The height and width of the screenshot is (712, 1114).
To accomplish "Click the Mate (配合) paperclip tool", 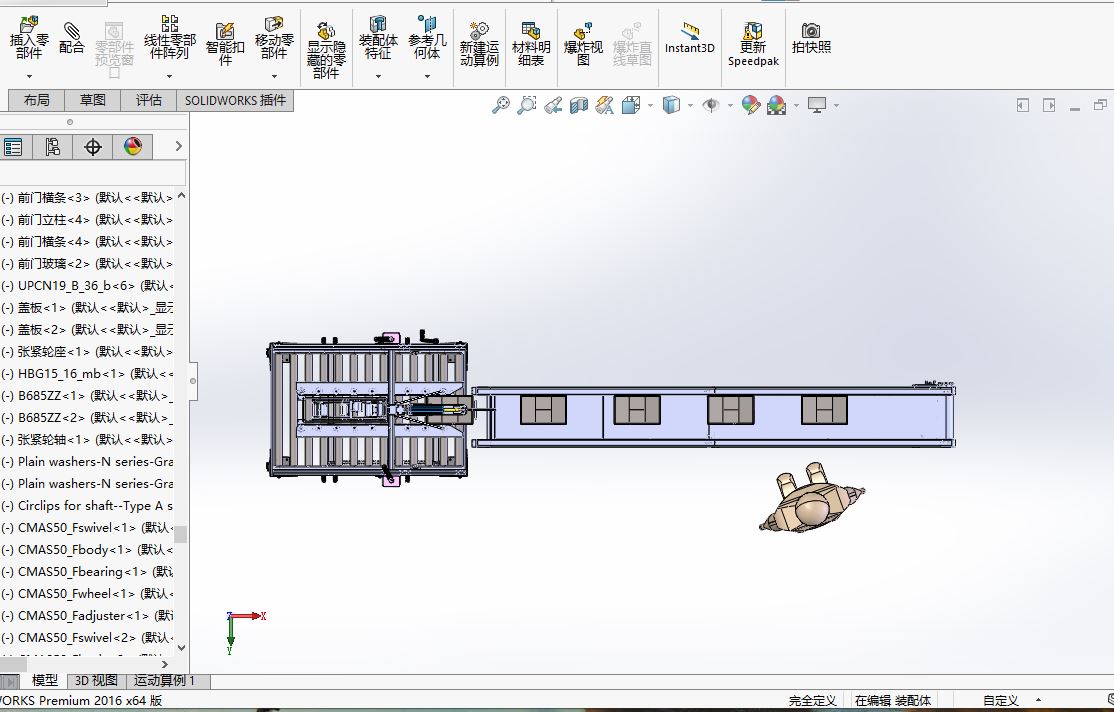I will (x=71, y=38).
